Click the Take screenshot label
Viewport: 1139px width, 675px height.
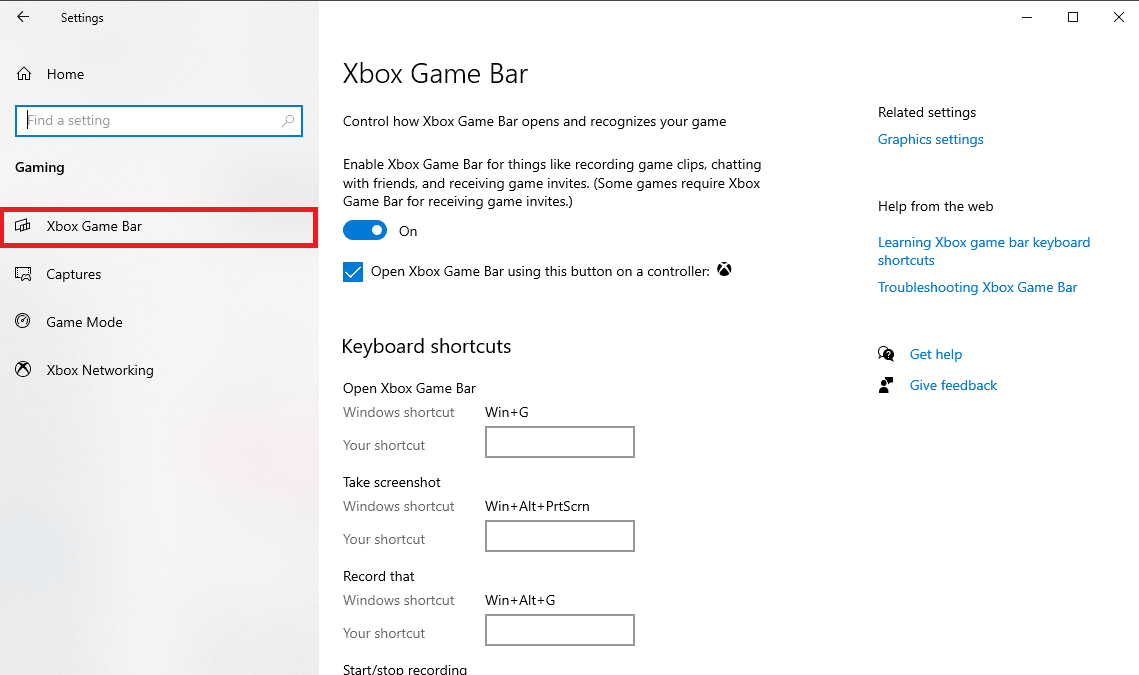tap(392, 482)
